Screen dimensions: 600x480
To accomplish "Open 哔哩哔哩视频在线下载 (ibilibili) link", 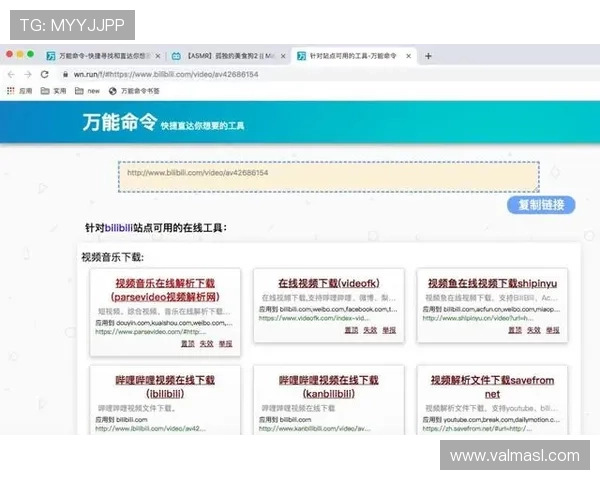I will tap(165, 387).
